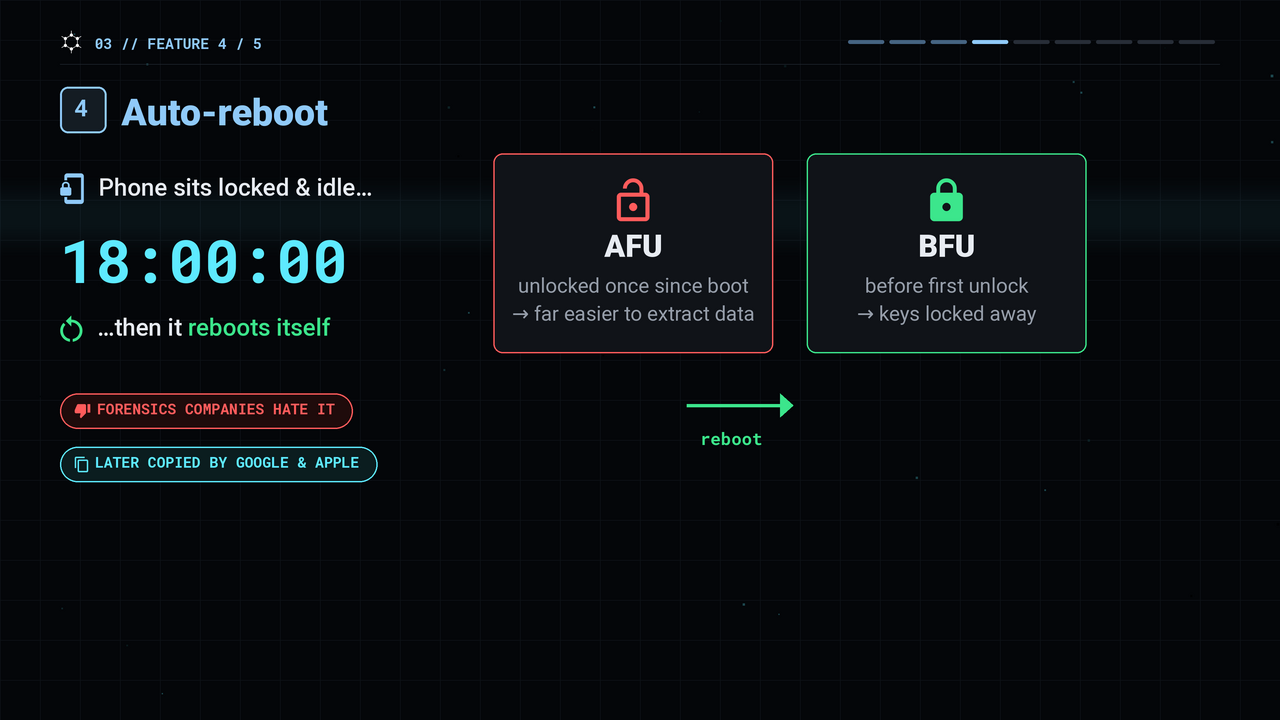Click the green arrow above the reboot label
1280x720 pixels.
click(740, 405)
